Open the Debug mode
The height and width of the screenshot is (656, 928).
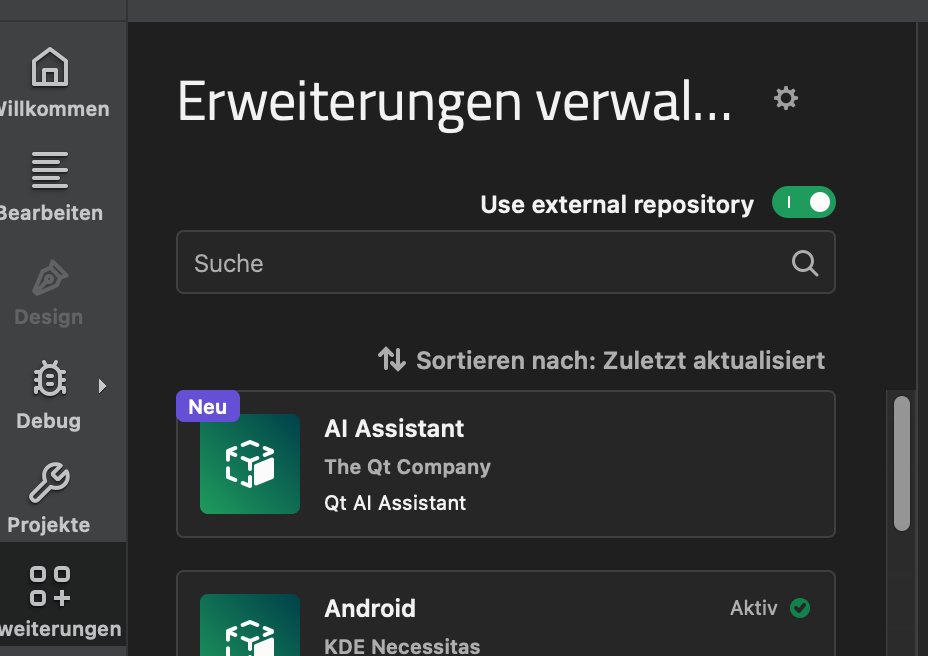(x=50, y=394)
